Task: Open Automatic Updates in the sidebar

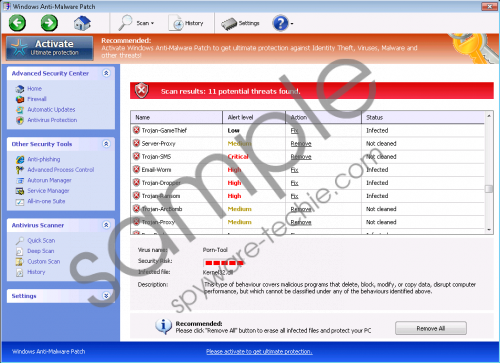Action: click(51, 109)
